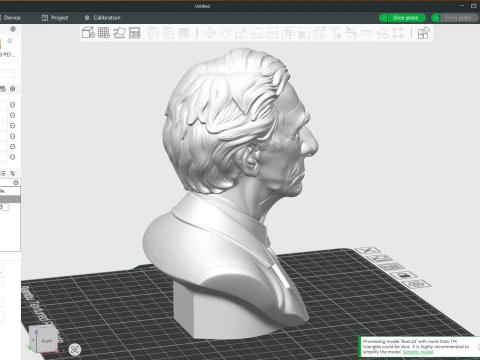This screenshot has height=360, width=480.
Task: Click the round view icon beside the cube
Action: [75, 349]
